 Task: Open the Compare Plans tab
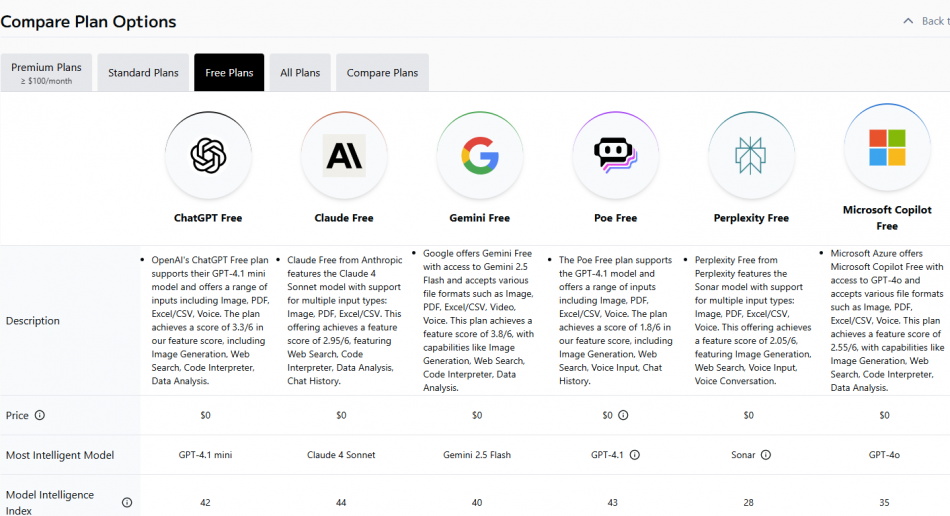pyautogui.click(x=382, y=73)
